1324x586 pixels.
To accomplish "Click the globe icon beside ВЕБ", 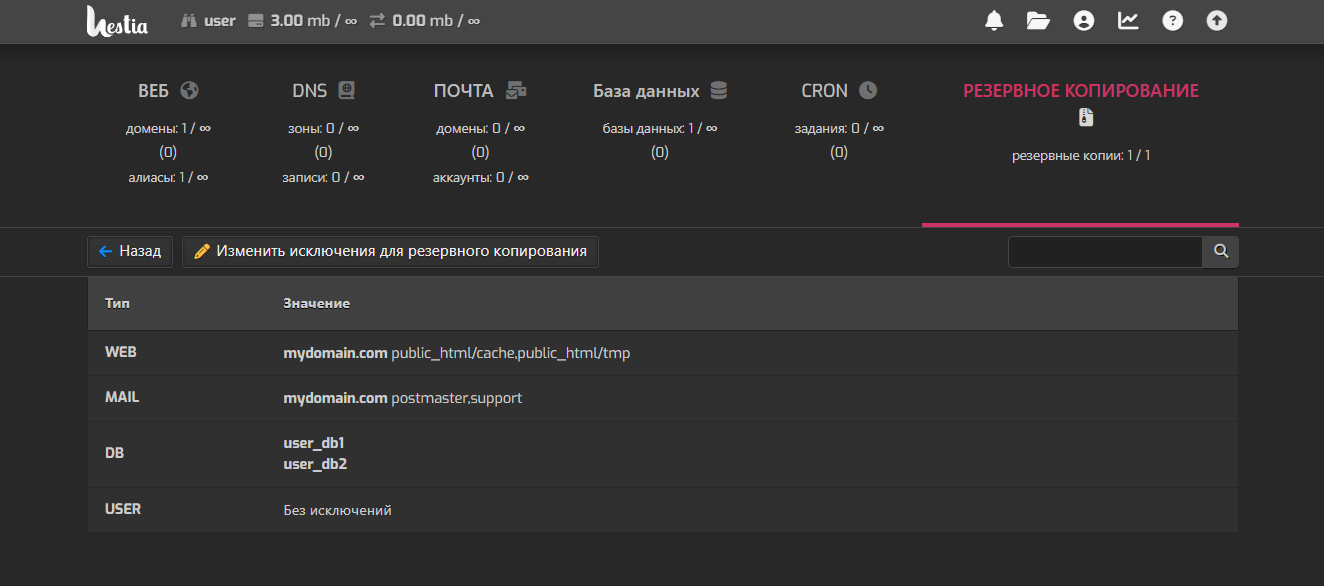I will click(190, 90).
